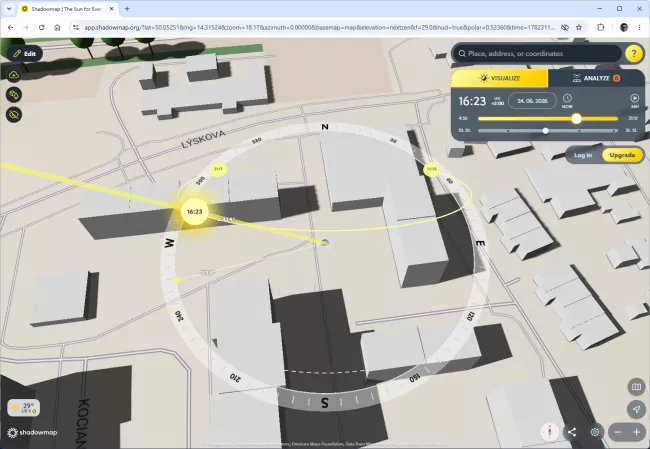Open the UTC +2:00 timezone selector
Screen dimensions: 650x449
pos(497,101)
